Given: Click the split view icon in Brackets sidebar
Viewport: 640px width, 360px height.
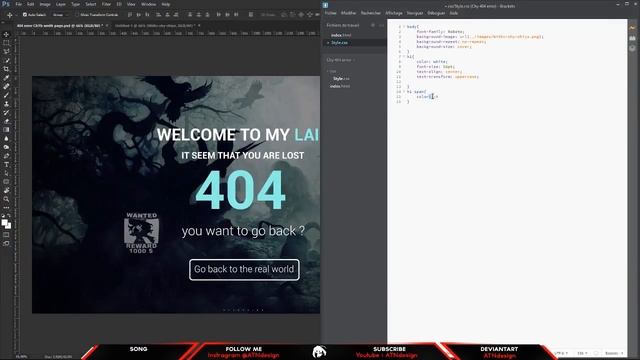Looking at the screenshot, I should 382,25.
